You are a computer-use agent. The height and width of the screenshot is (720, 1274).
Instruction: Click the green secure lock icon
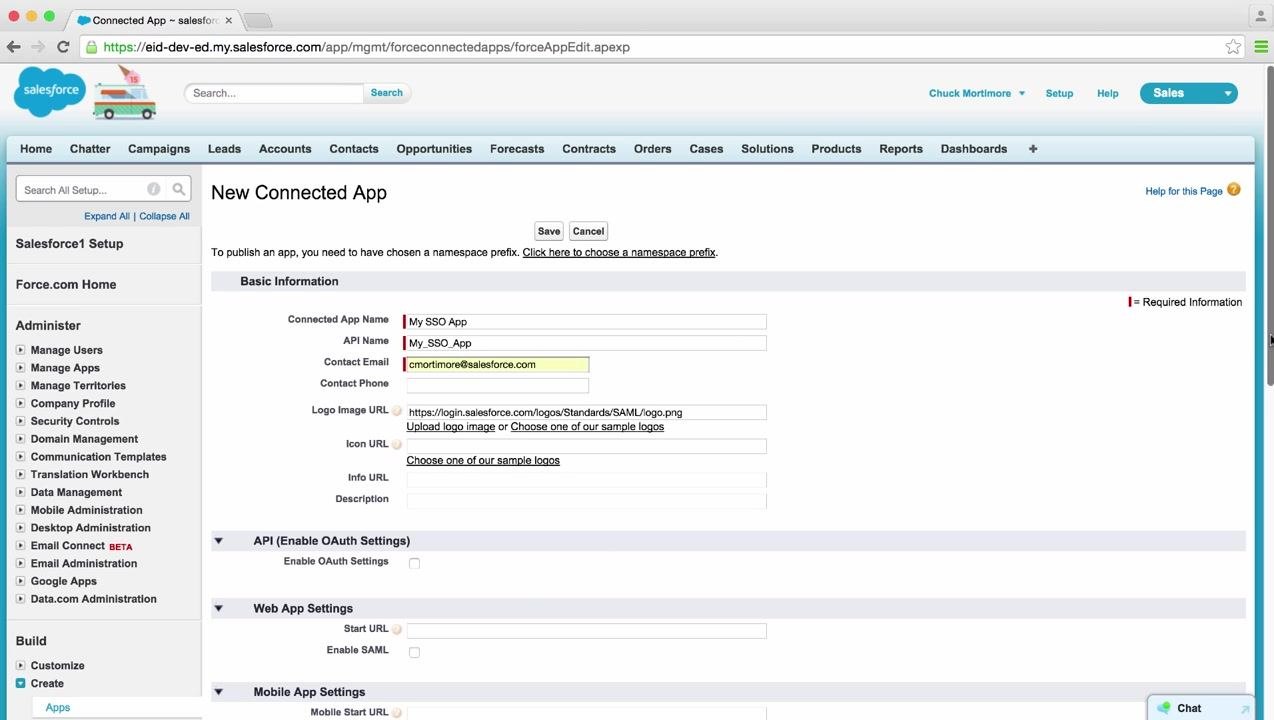[x=92, y=47]
